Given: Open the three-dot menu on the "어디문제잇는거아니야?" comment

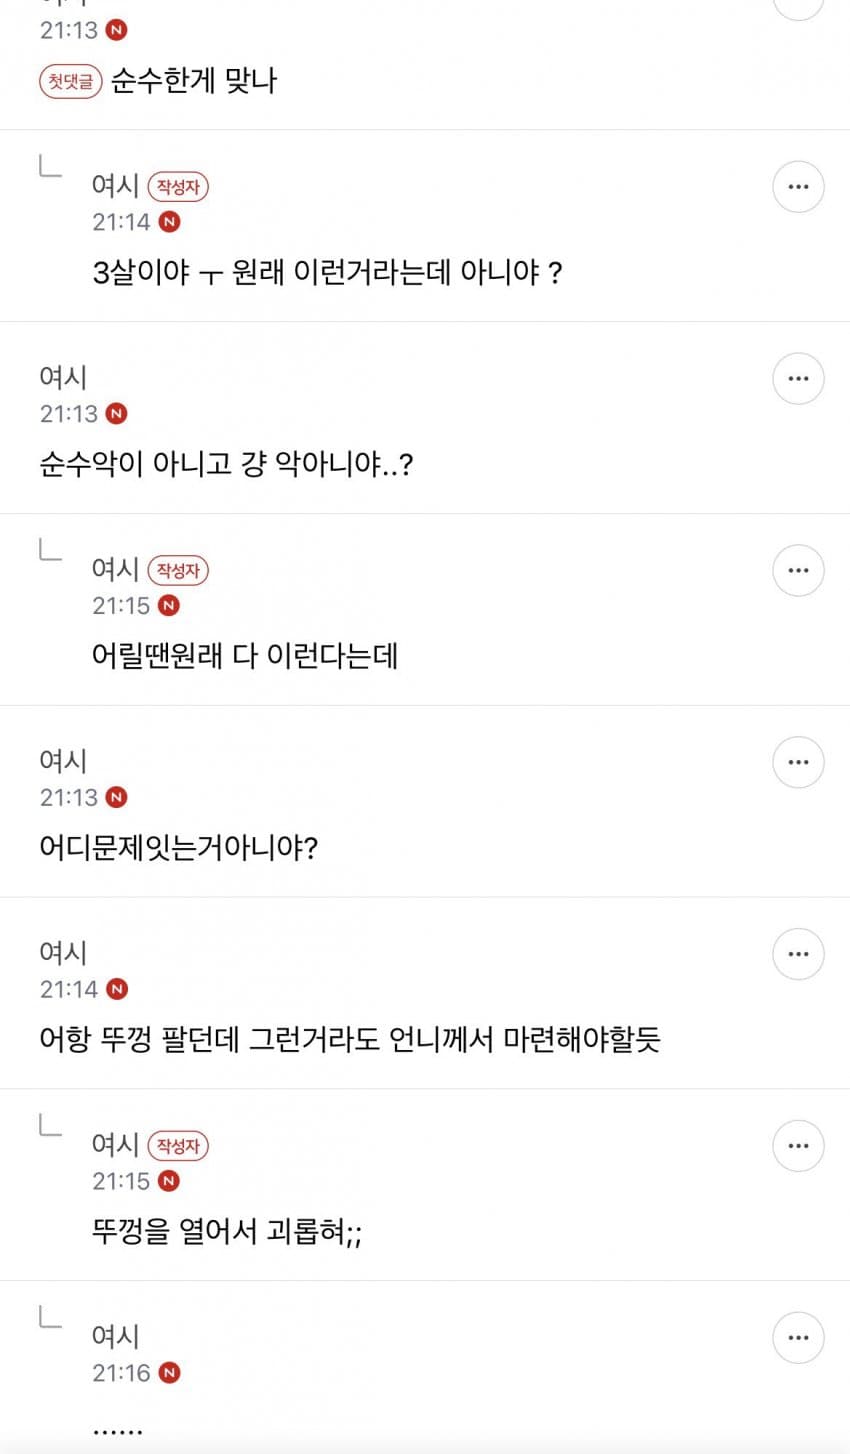Looking at the screenshot, I should [798, 762].
